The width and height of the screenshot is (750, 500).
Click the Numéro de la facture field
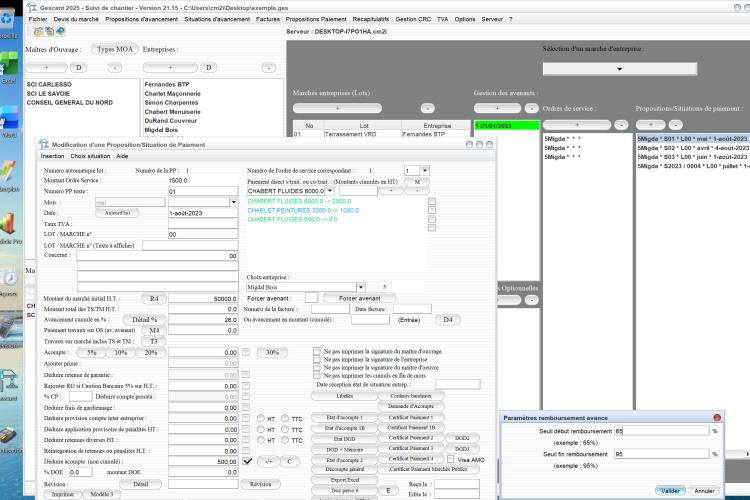tap(330, 309)
